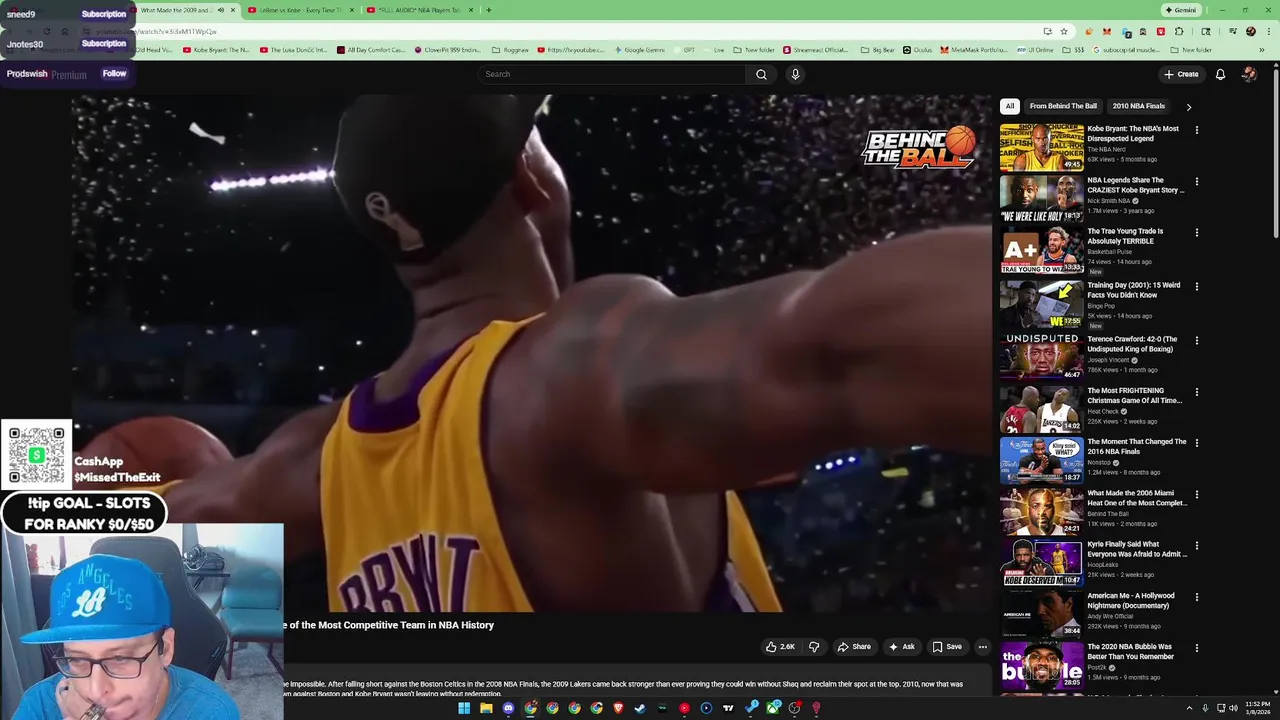Image resolution: width=1280 pixels, height=720 pixels.
Task: Open TradingView from the taskbar
Action: coord(728,708)
